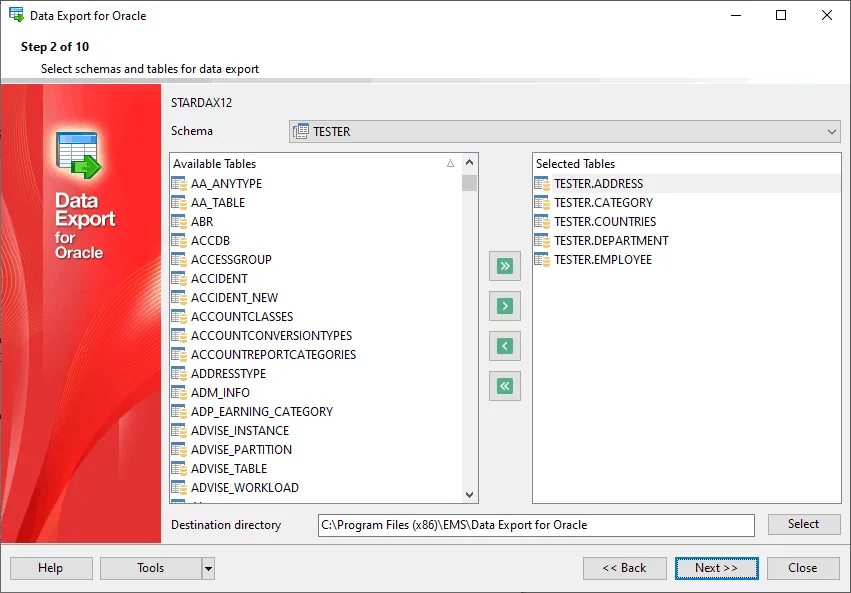Maximize the Data Export for Oracle window
Image resolution: width=851 pixels, height=593 pixels.
[x=781, y=15]
